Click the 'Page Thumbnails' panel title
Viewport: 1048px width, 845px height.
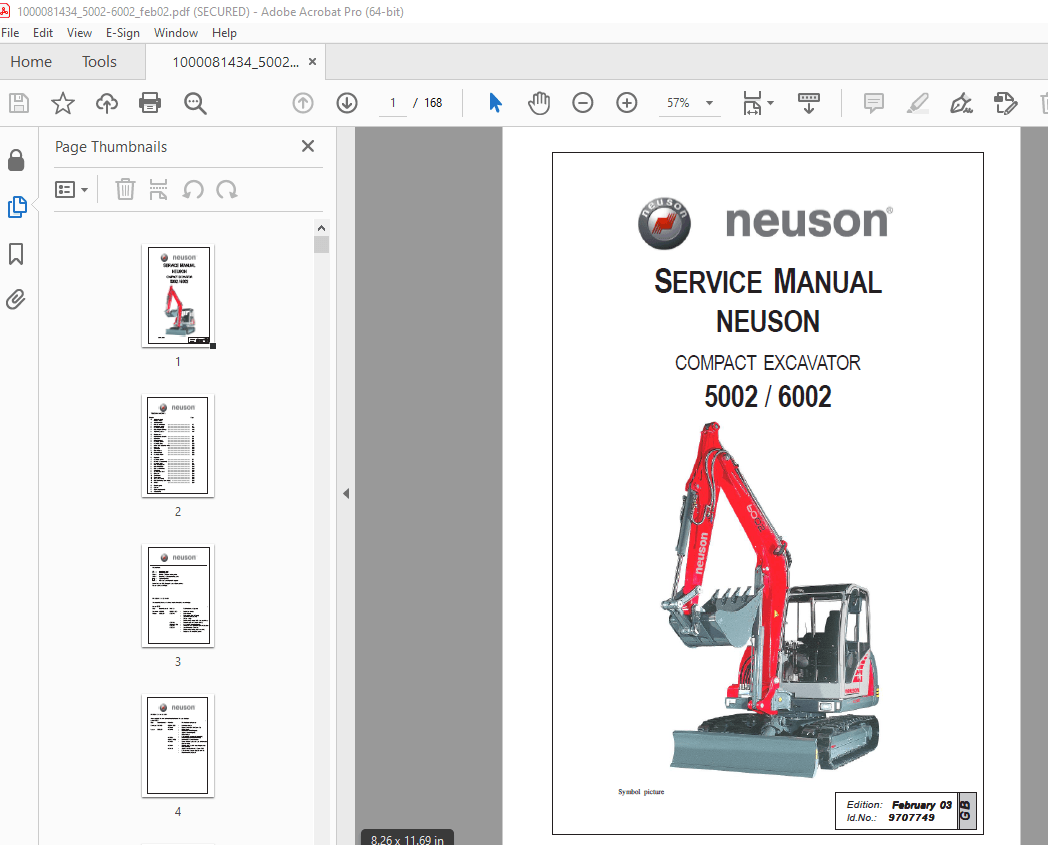pos(111,147)
